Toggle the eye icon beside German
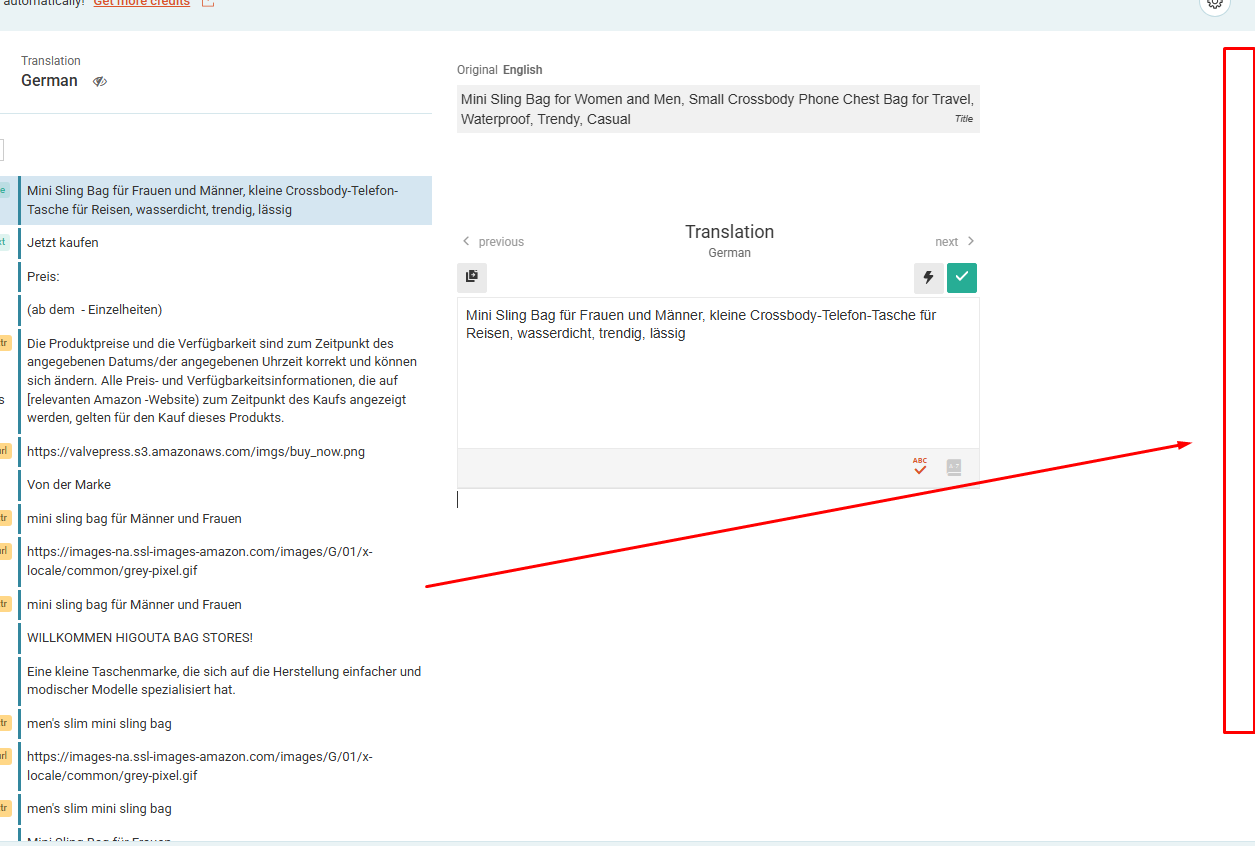Viewport: 1255px width, 846px height. (100, 82)
